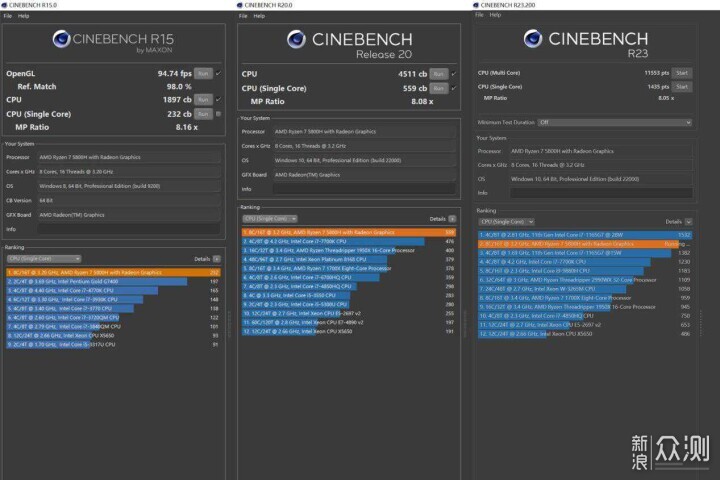The width and height of the screenshot is (720, 480).
Task: Select Xeon CPU E5-2697 v2 row in R23
Action: [x=585, y=325]
